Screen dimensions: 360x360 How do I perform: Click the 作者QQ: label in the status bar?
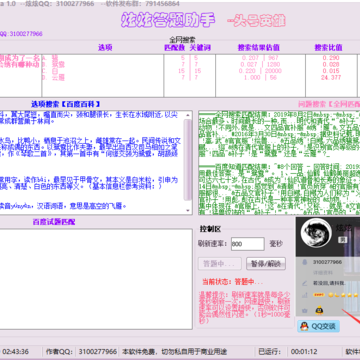[60, 352]
